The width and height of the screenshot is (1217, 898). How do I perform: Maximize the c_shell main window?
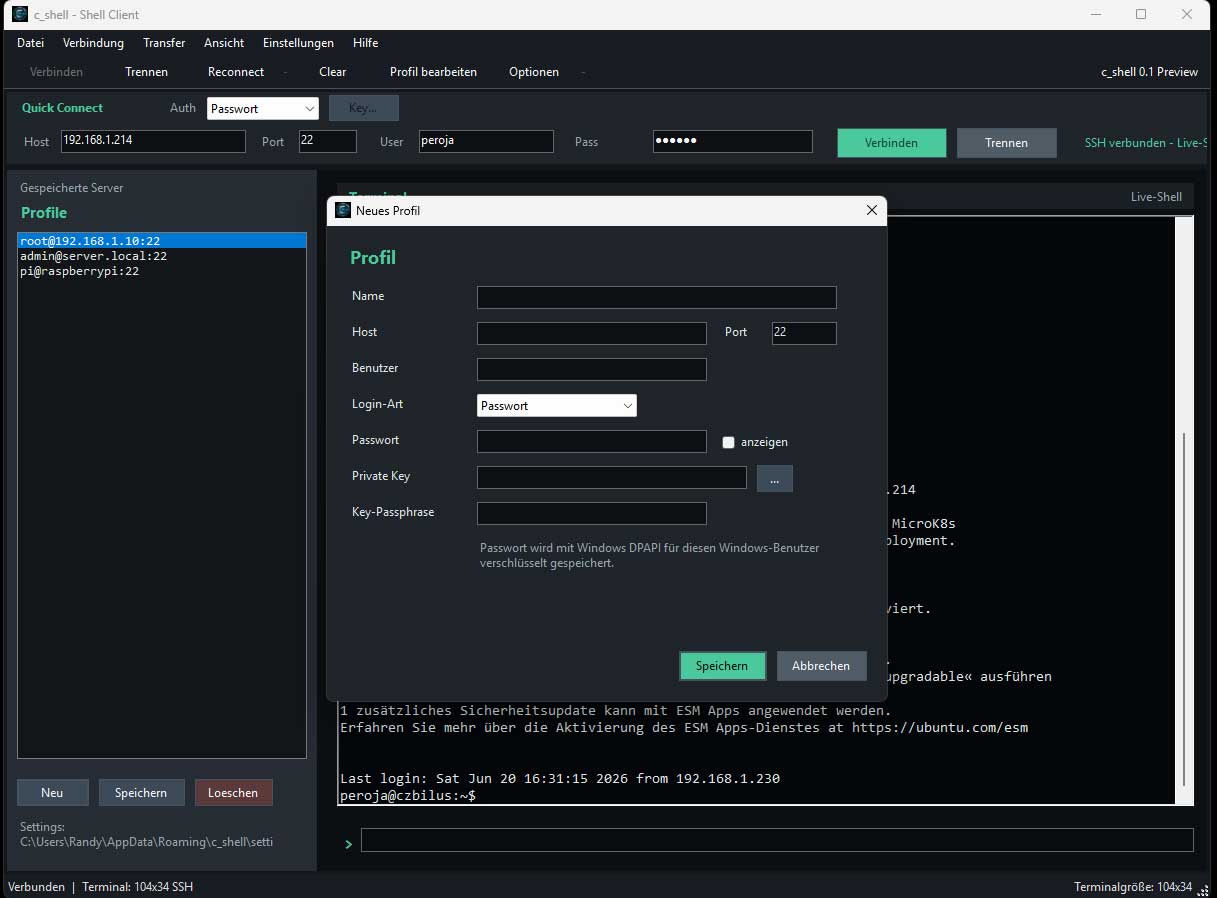click(x=1141, y=14)
